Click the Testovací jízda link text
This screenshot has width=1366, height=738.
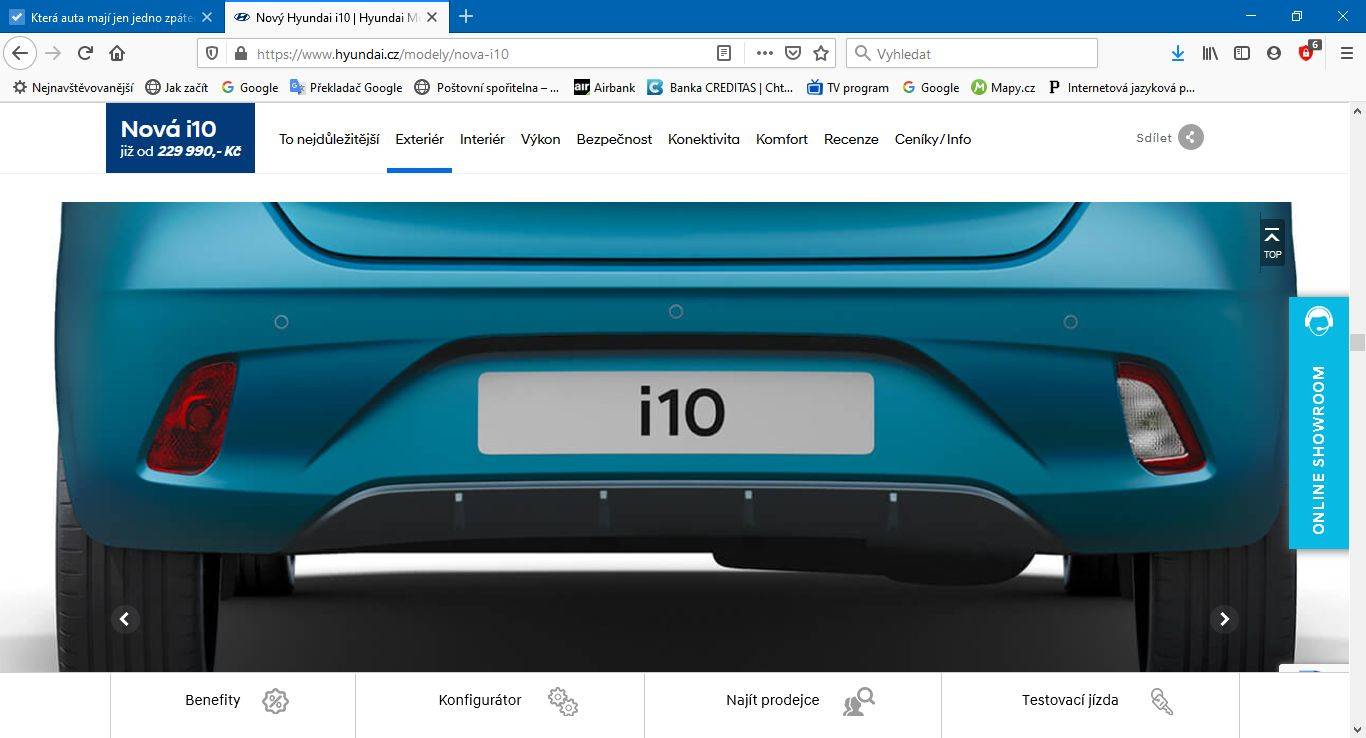pyautogui.click(x=1070, y=700)
